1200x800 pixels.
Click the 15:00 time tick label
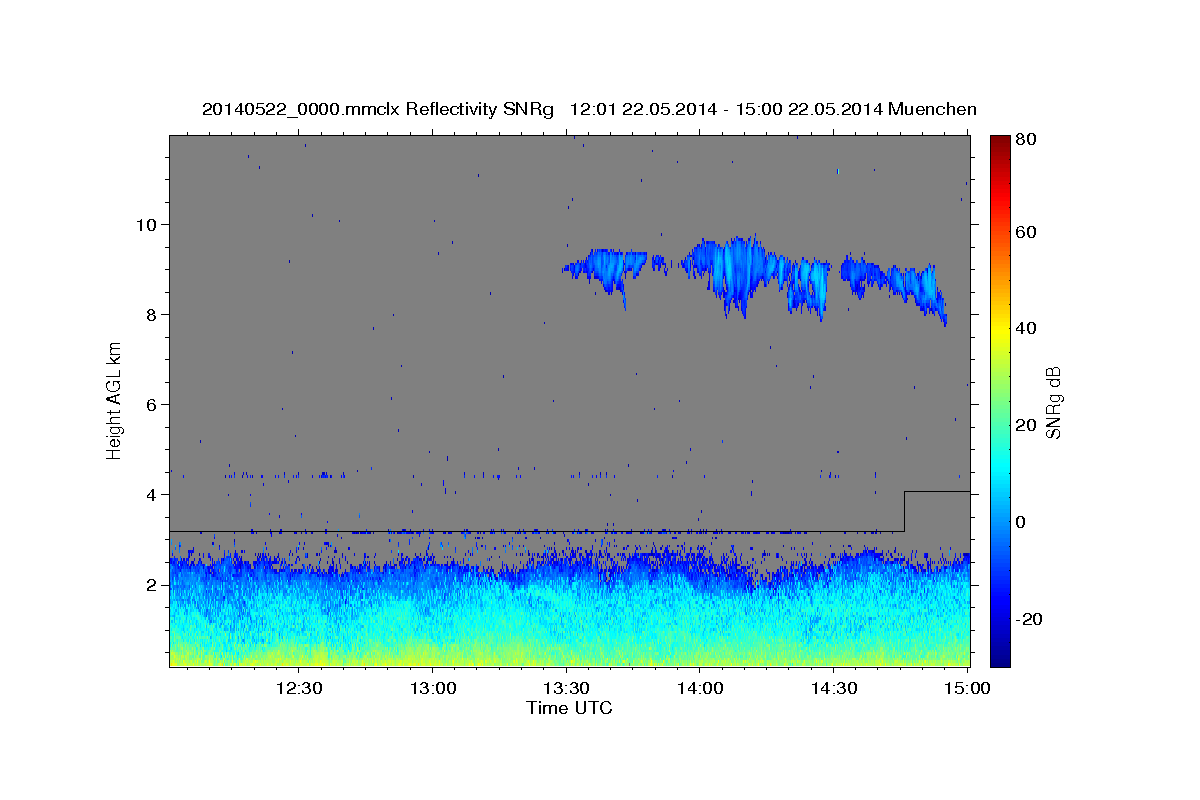click(x=966, y=688)
